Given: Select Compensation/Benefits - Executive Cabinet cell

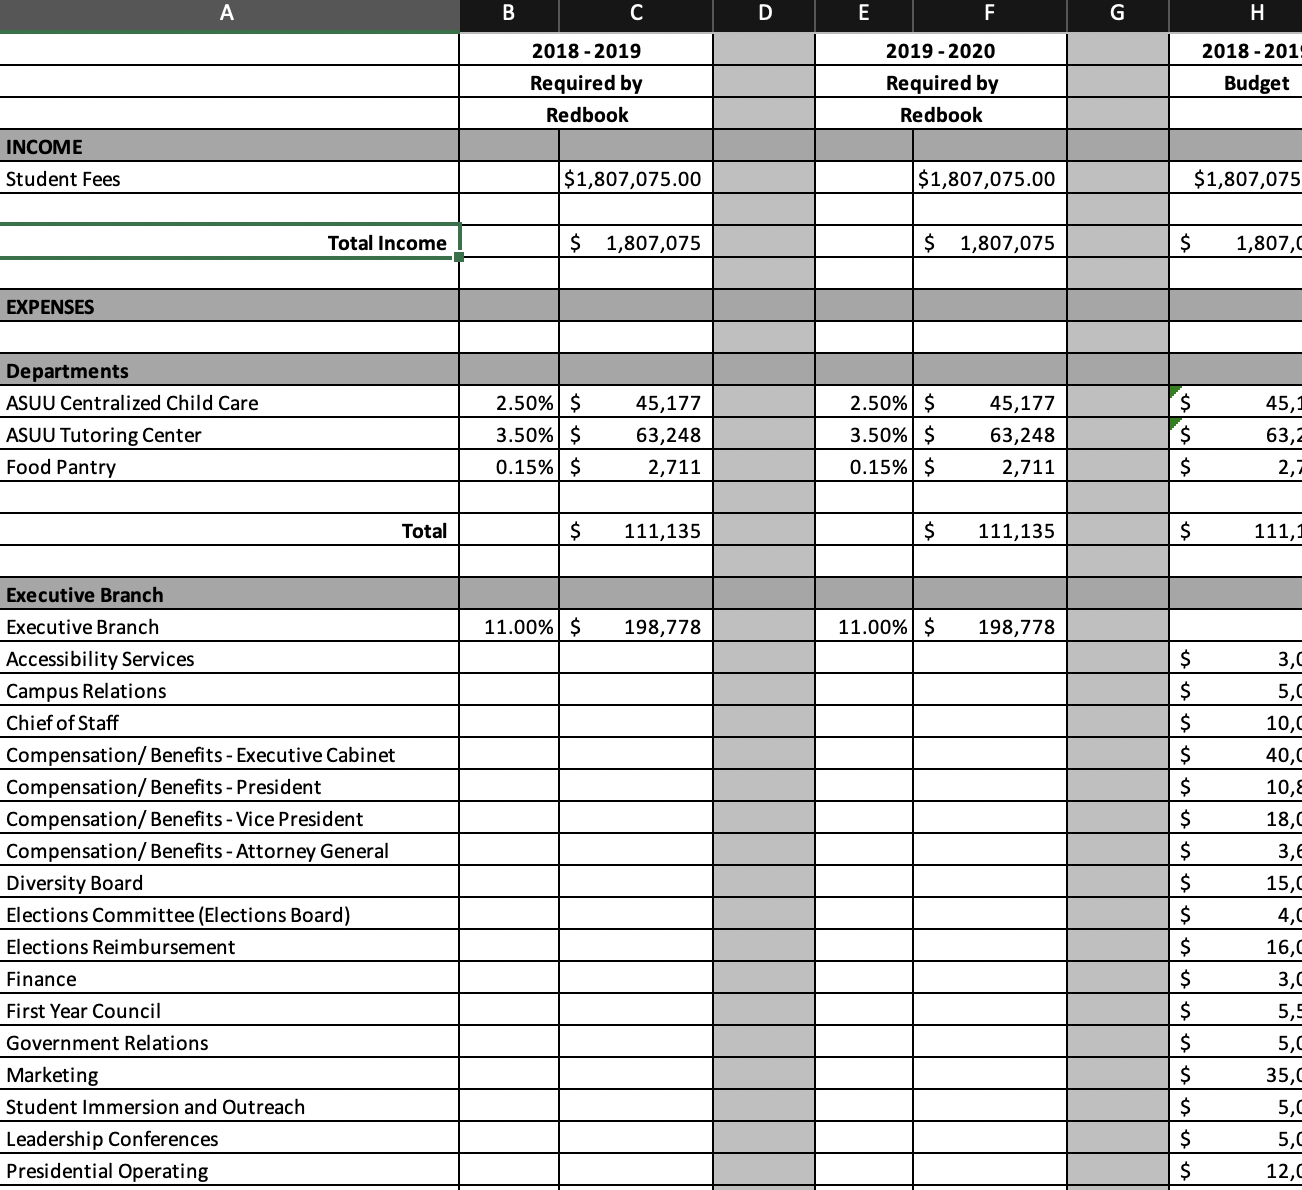Looking at the screenshot, I should [229, 754].
